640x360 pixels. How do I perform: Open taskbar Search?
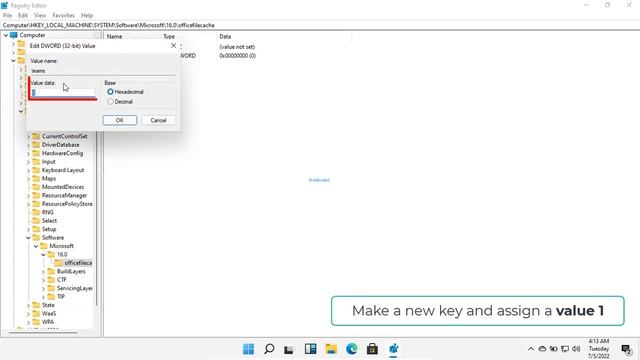pos(269,349)
